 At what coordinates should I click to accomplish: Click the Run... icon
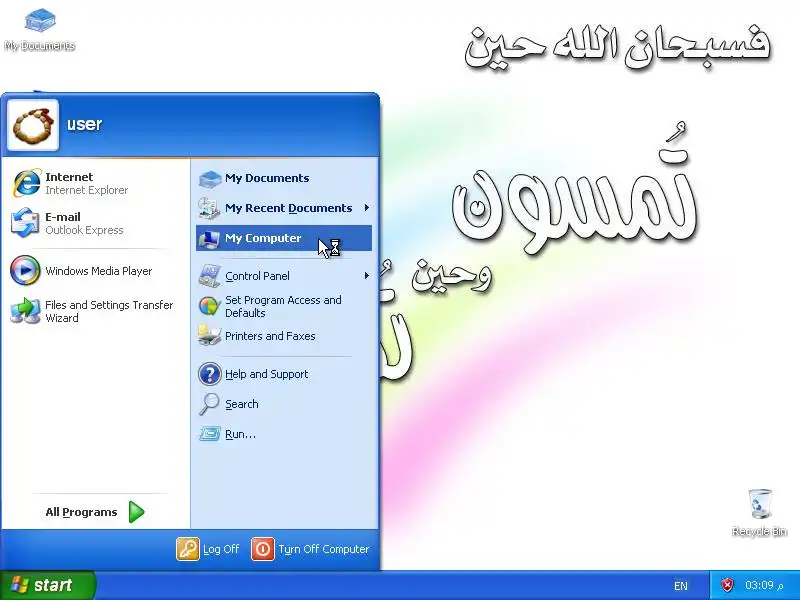[x=209, y=434]
